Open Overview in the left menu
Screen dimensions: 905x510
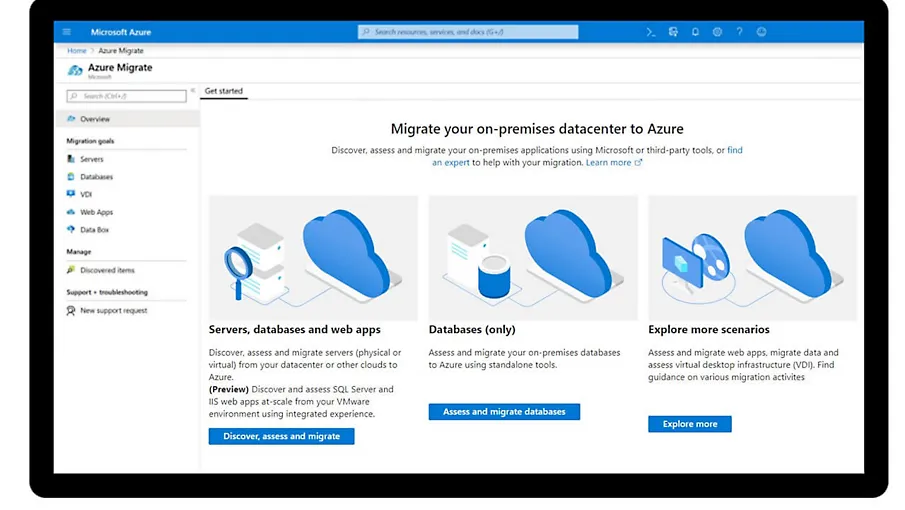(128, 119)
